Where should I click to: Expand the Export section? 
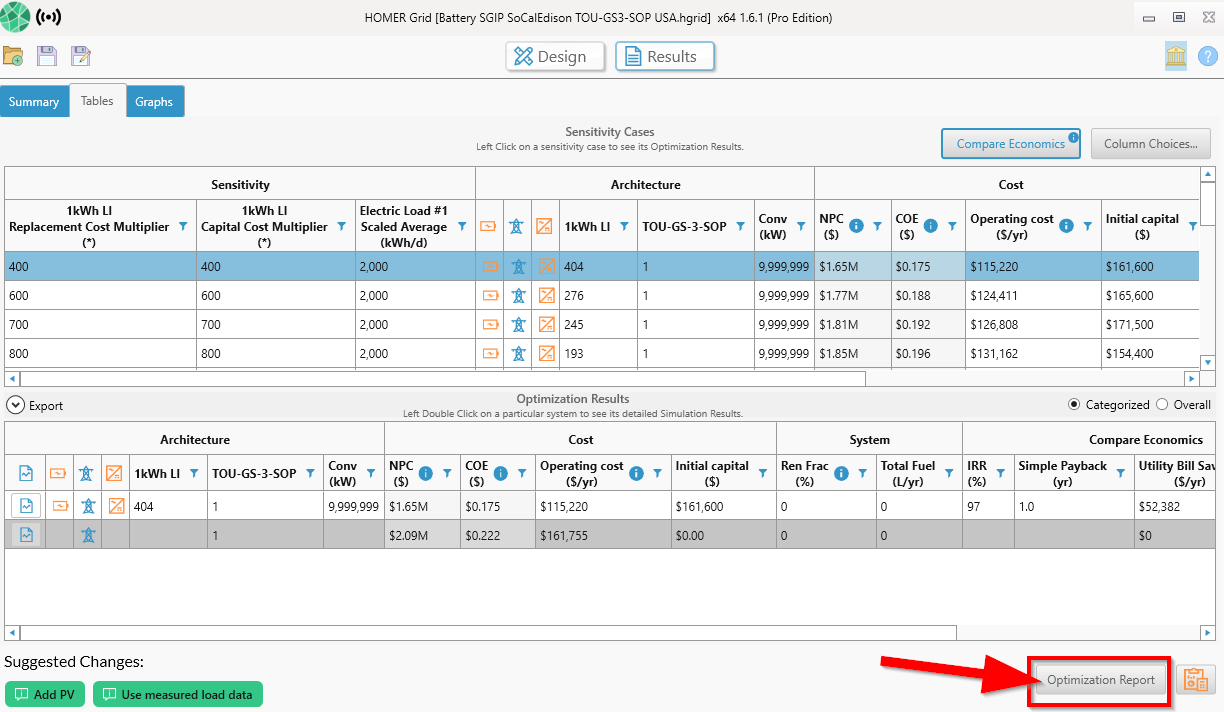coord(15,404)
